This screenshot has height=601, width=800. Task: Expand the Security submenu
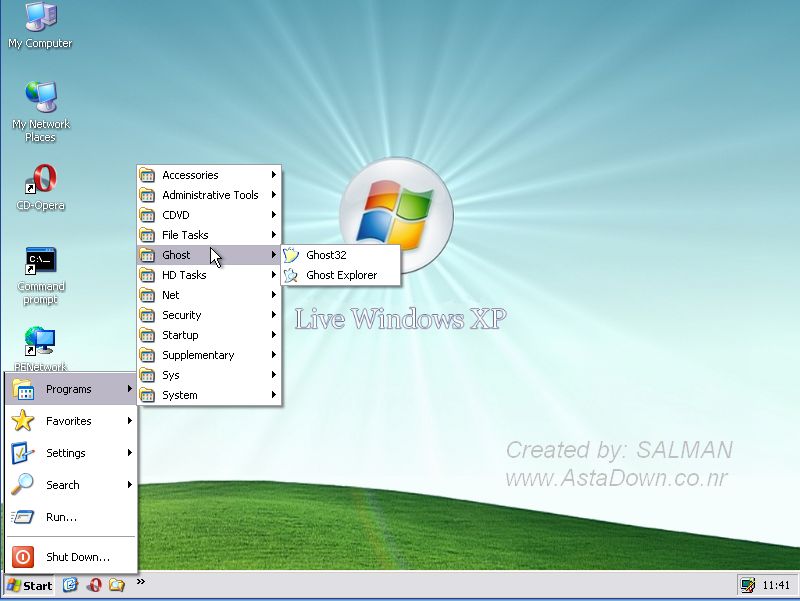pos(182,314)
